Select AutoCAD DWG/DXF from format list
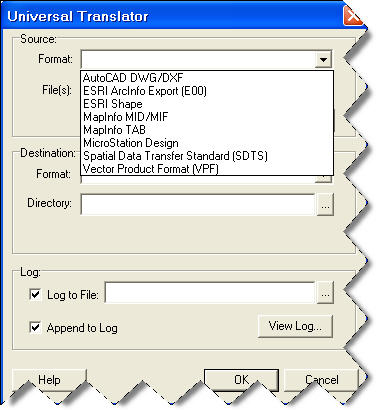This screenshot has height=410, width=376. coord(207,78)
